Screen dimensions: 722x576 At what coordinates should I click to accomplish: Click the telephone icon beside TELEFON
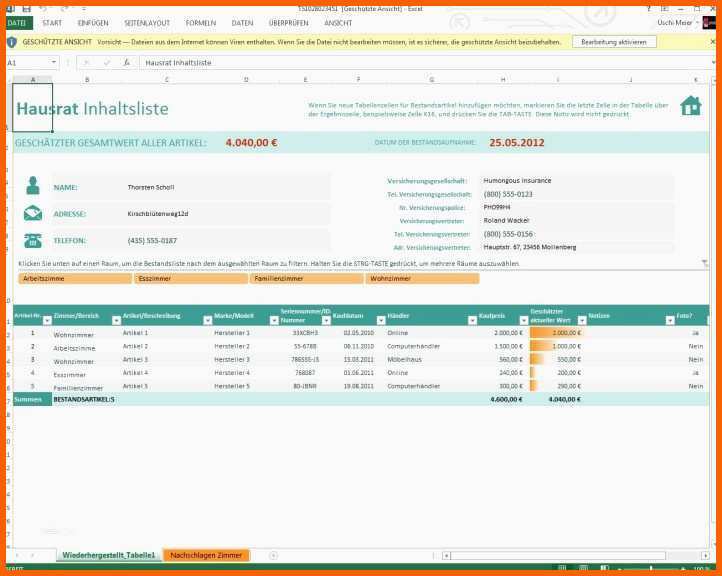33,240
